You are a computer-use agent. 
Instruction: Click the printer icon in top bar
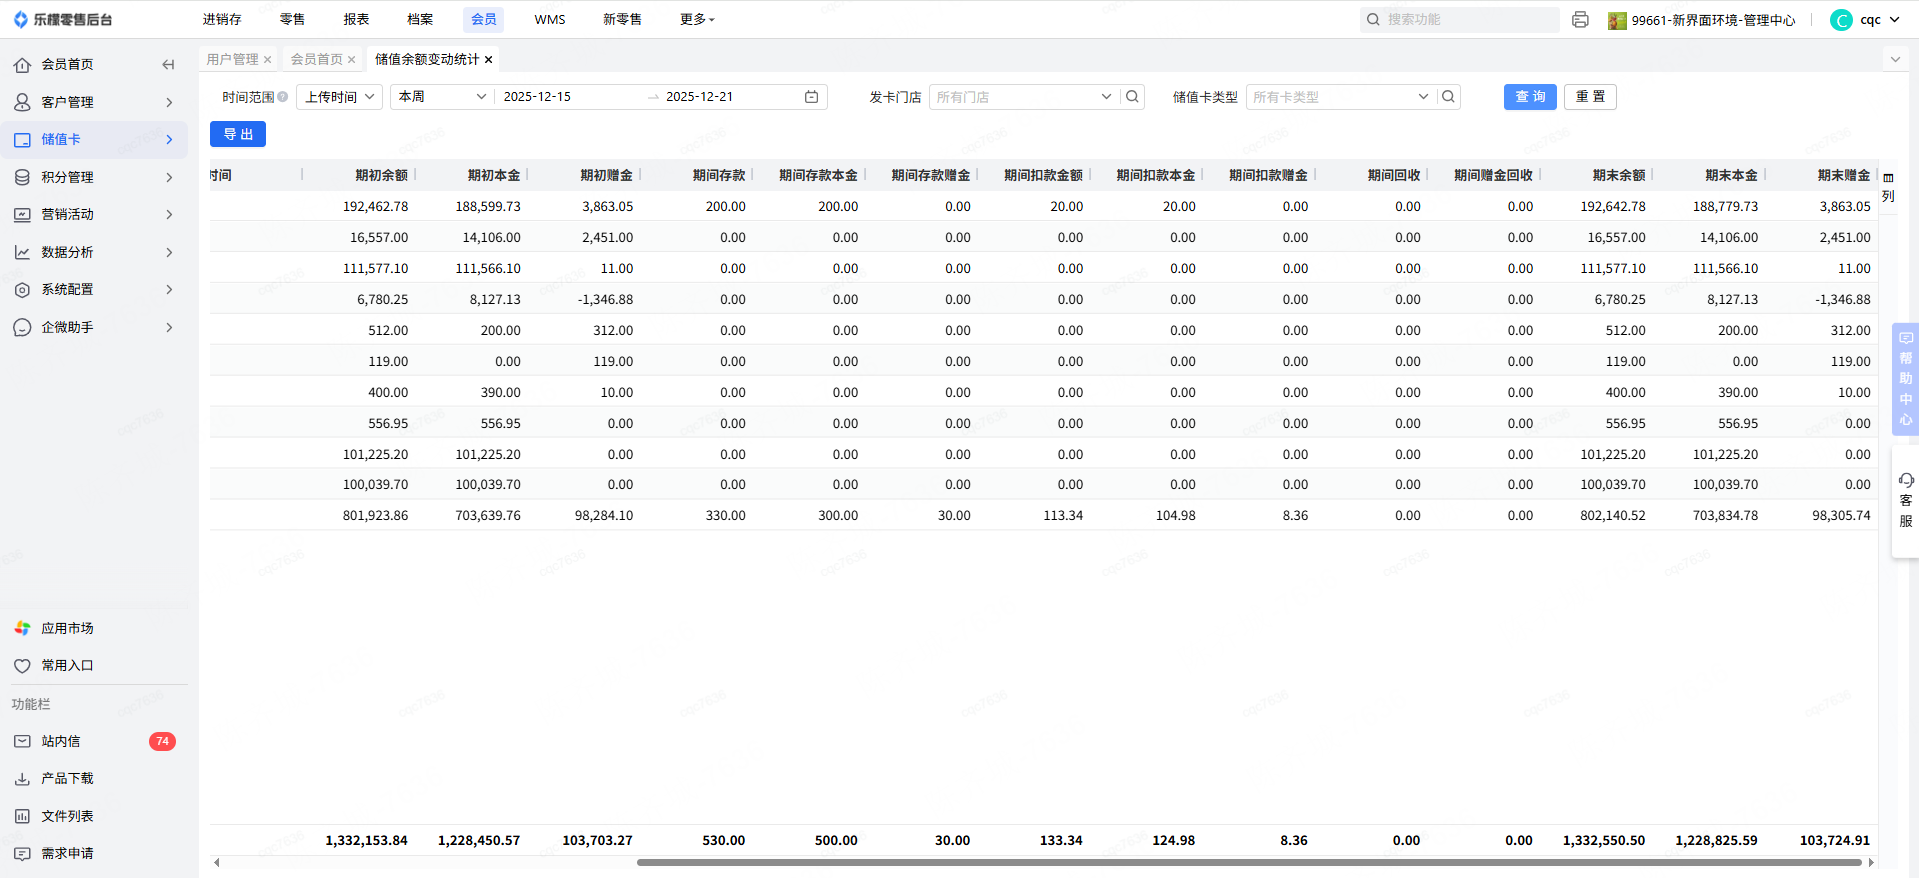(1580, 20)
